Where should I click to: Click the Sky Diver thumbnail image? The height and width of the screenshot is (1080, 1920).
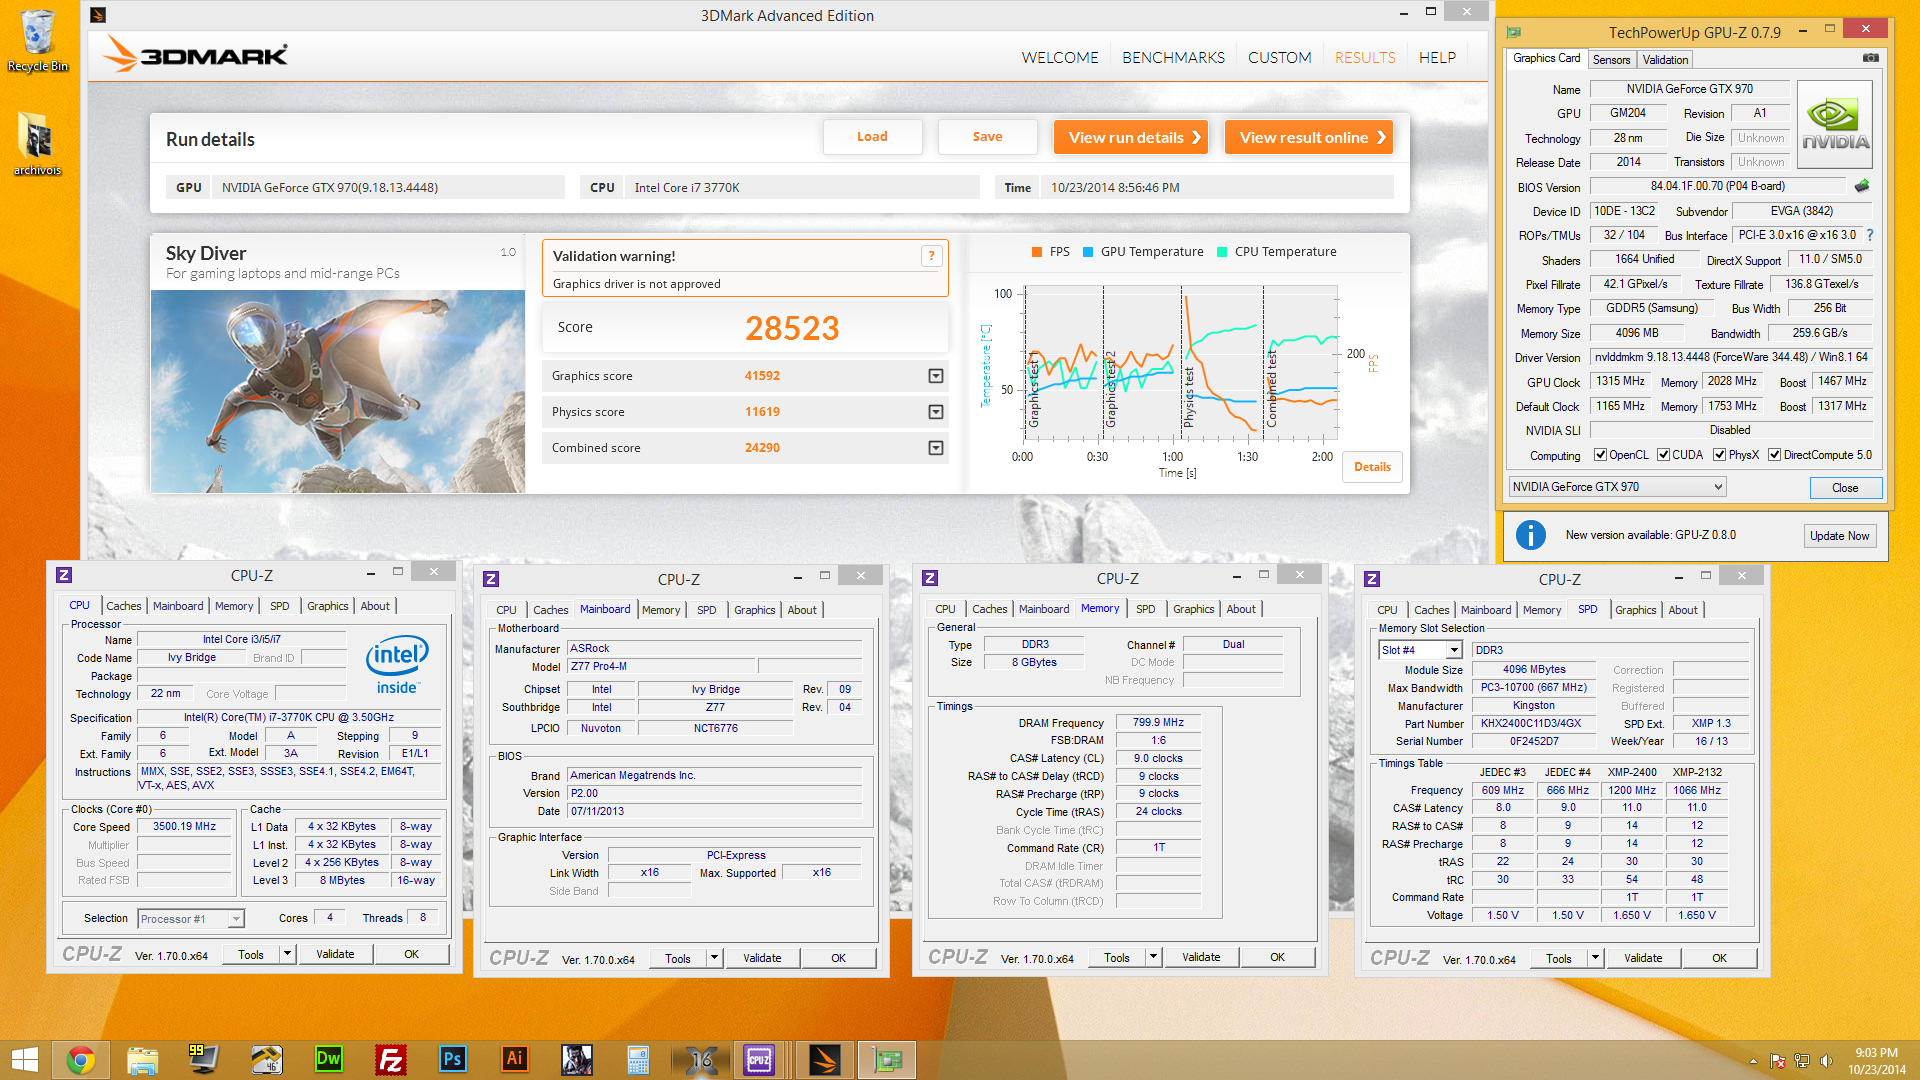pyautogui.click(x=338, y=391)
